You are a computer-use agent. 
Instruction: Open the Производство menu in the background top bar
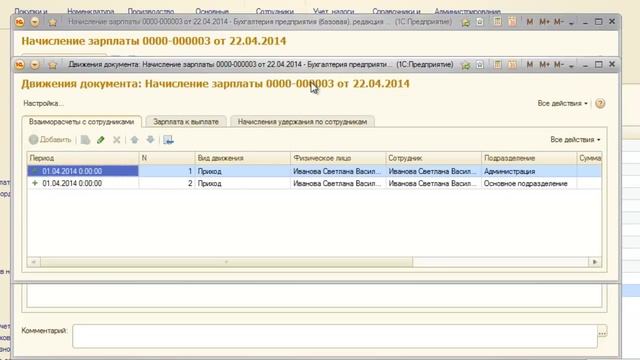151,11
